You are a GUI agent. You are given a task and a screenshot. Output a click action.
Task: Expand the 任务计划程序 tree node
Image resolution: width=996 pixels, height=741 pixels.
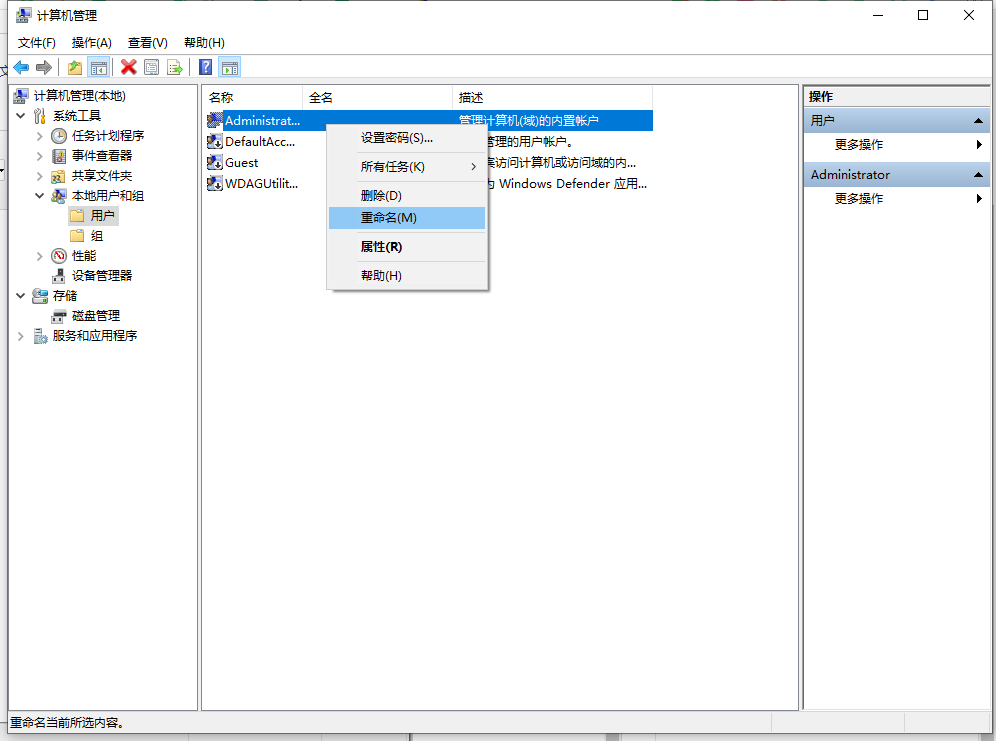click(x=40, y=136)
